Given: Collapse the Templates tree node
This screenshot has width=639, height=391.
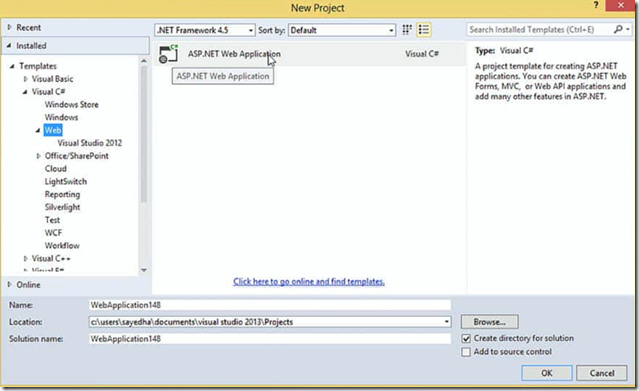Looking at the screenshot, I should (x=12, y=66).
